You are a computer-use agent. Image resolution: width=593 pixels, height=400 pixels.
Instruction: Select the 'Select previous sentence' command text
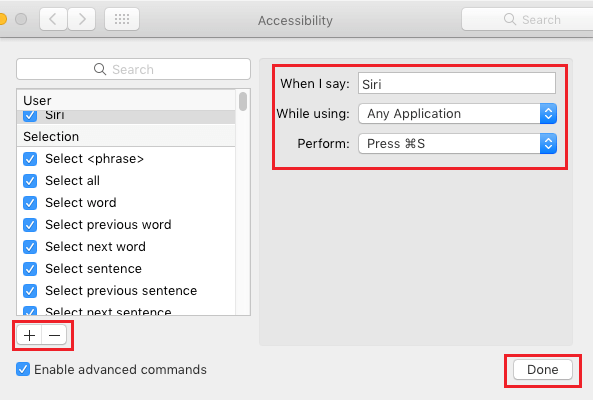click(121, 291)
